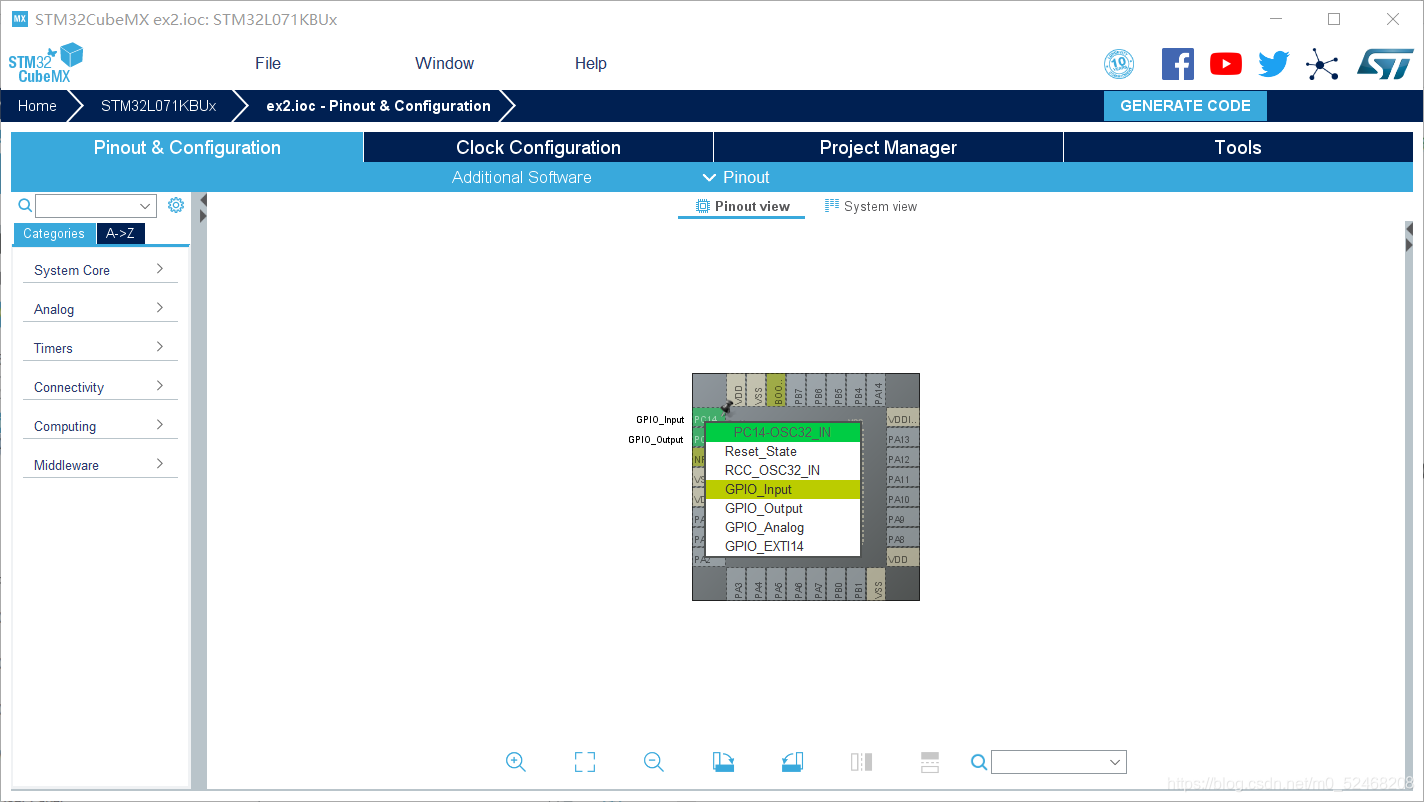This screenshot has height=802, width=1424.
Task: Choose GPIO_Analog from pin menu
Action: click(x=783, y=527)
